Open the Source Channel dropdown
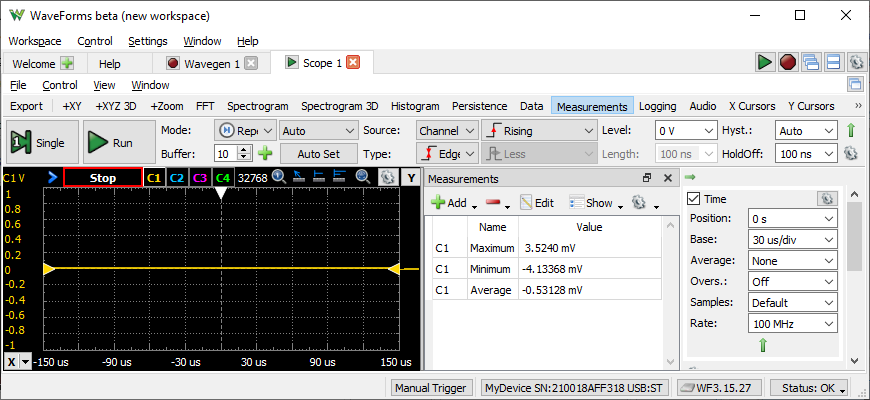This screenshot has height=400, width=870. click(x=447, y=131)
